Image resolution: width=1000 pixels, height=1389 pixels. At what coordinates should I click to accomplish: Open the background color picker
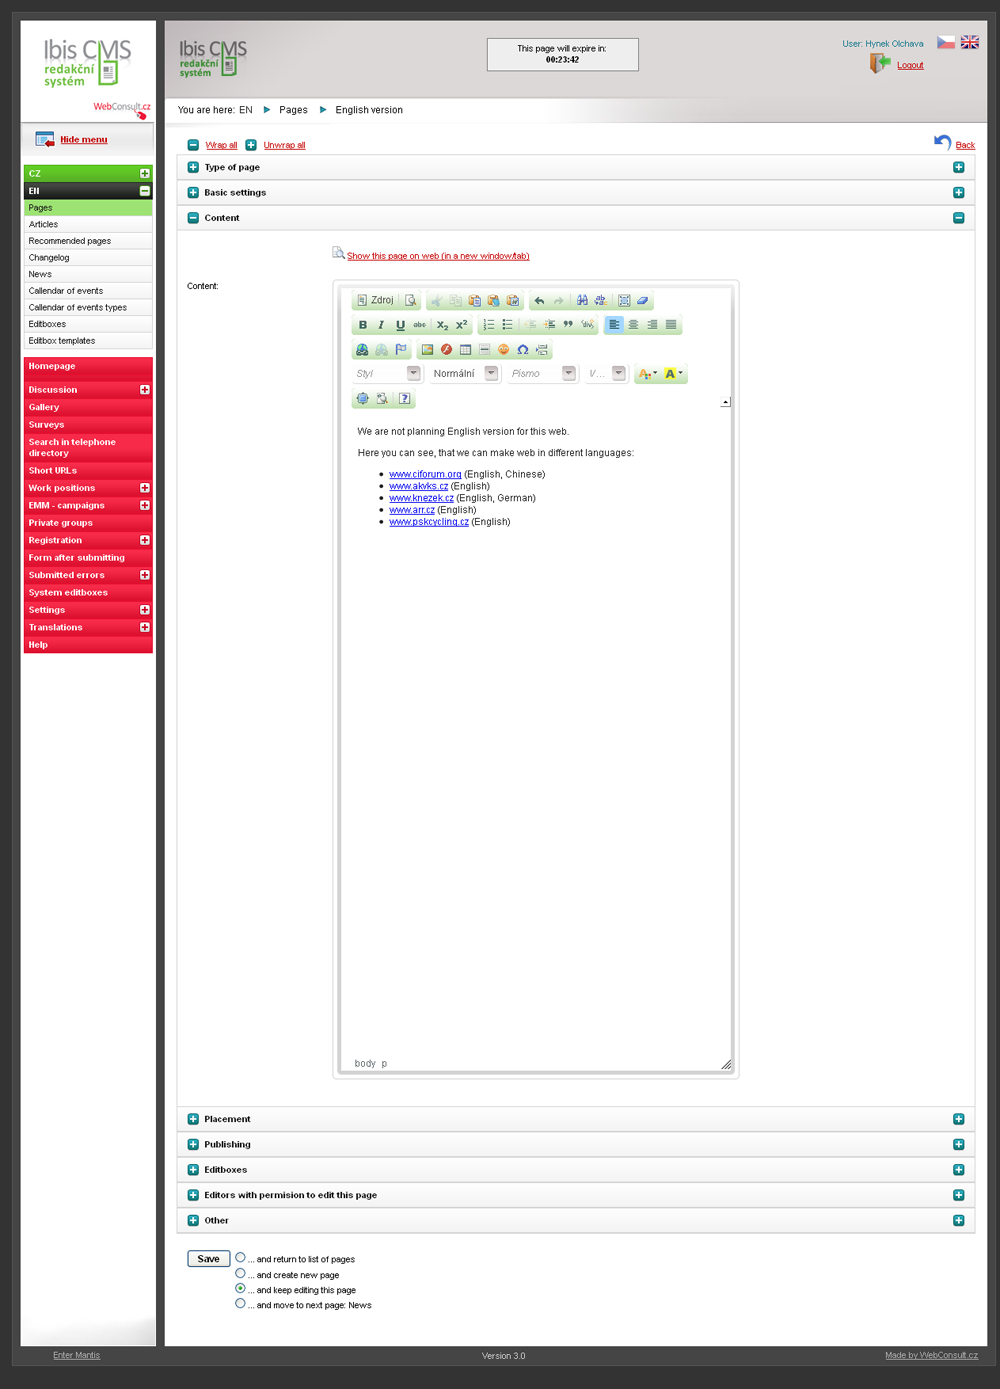coord(674,374)
